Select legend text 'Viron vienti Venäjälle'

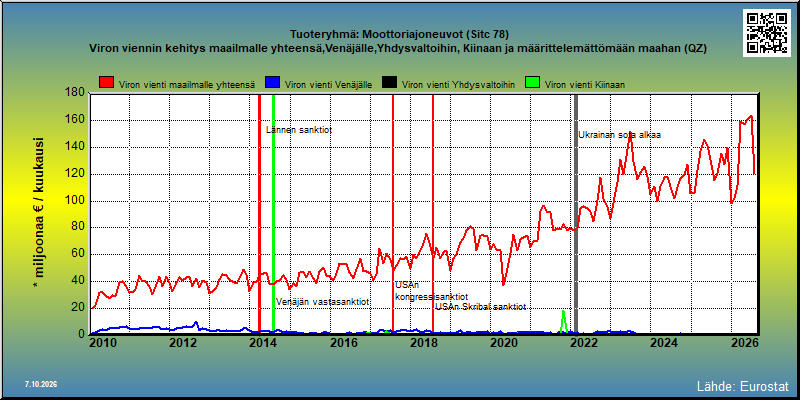[x=328, y=85]
